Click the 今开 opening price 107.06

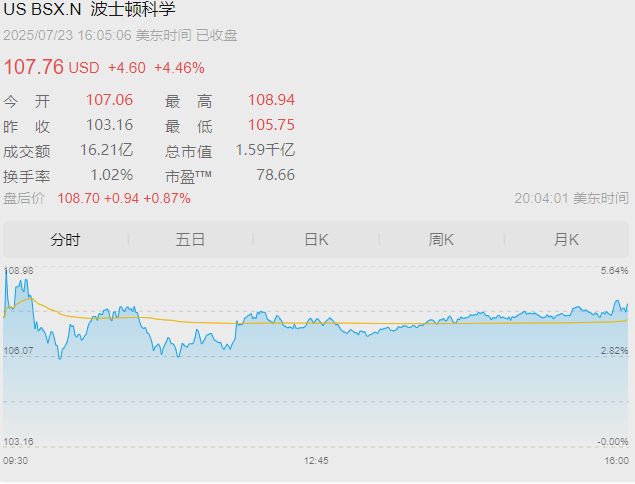[109, 100]
